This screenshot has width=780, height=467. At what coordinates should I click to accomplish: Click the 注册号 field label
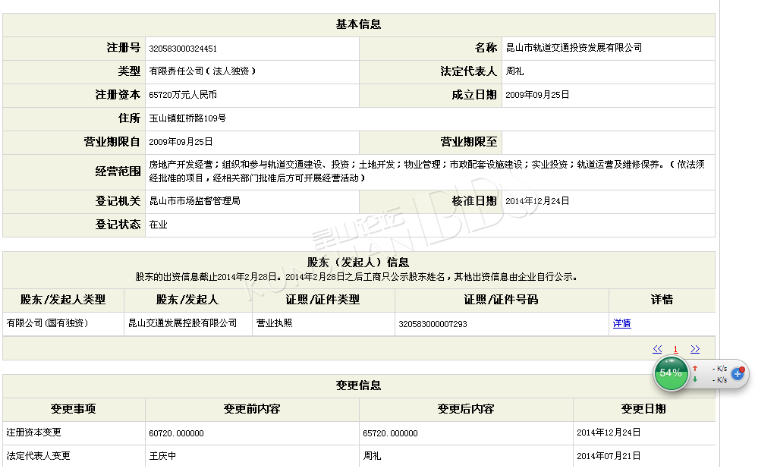pos(123,48)
